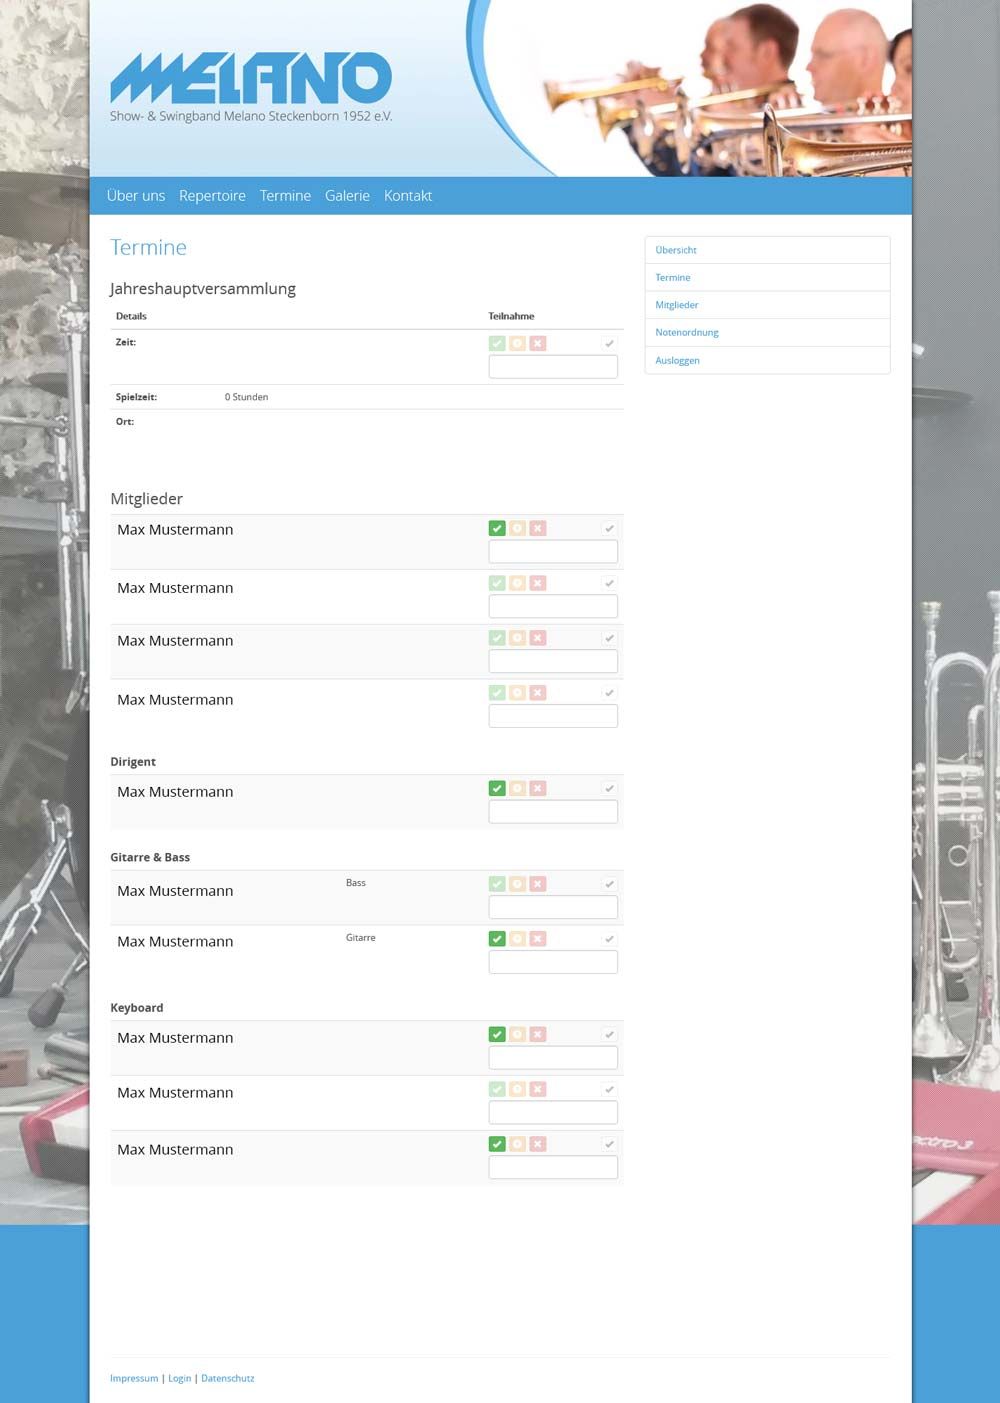Click orange maybe icon in first Keyboard row
Screen dimensions: 1000x1403
(517, 1034)
